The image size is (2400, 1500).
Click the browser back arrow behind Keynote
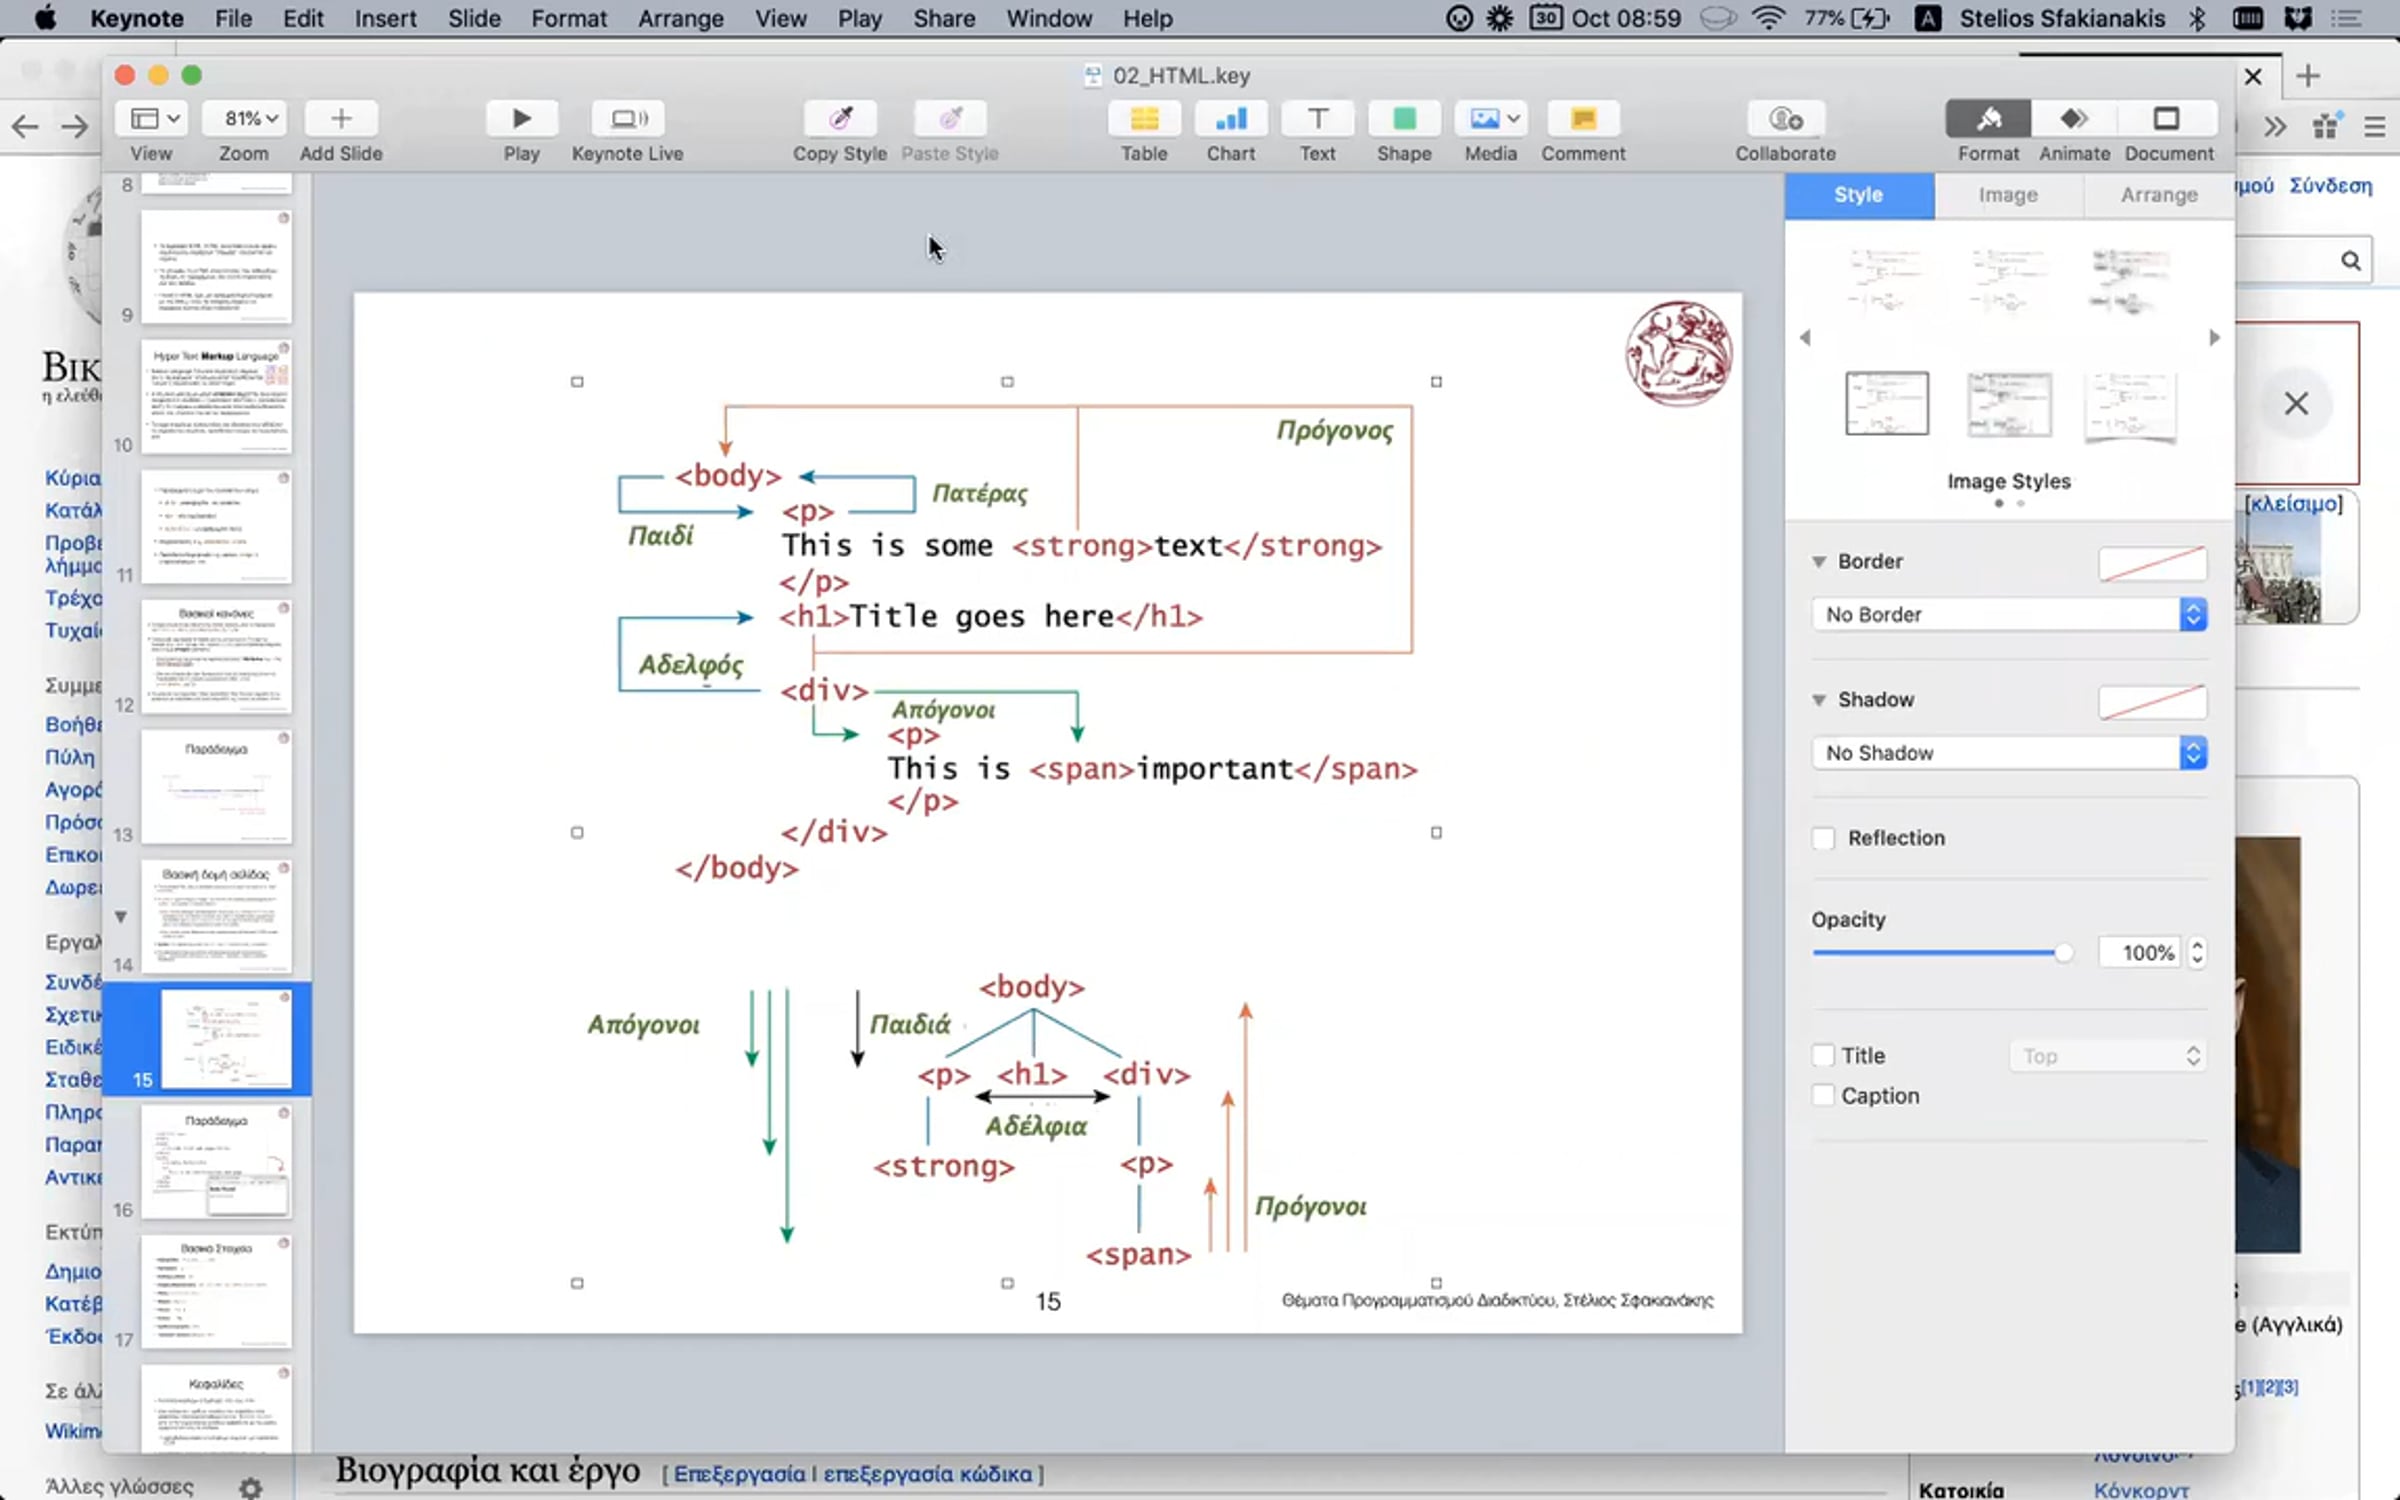(x=25, y=126)
